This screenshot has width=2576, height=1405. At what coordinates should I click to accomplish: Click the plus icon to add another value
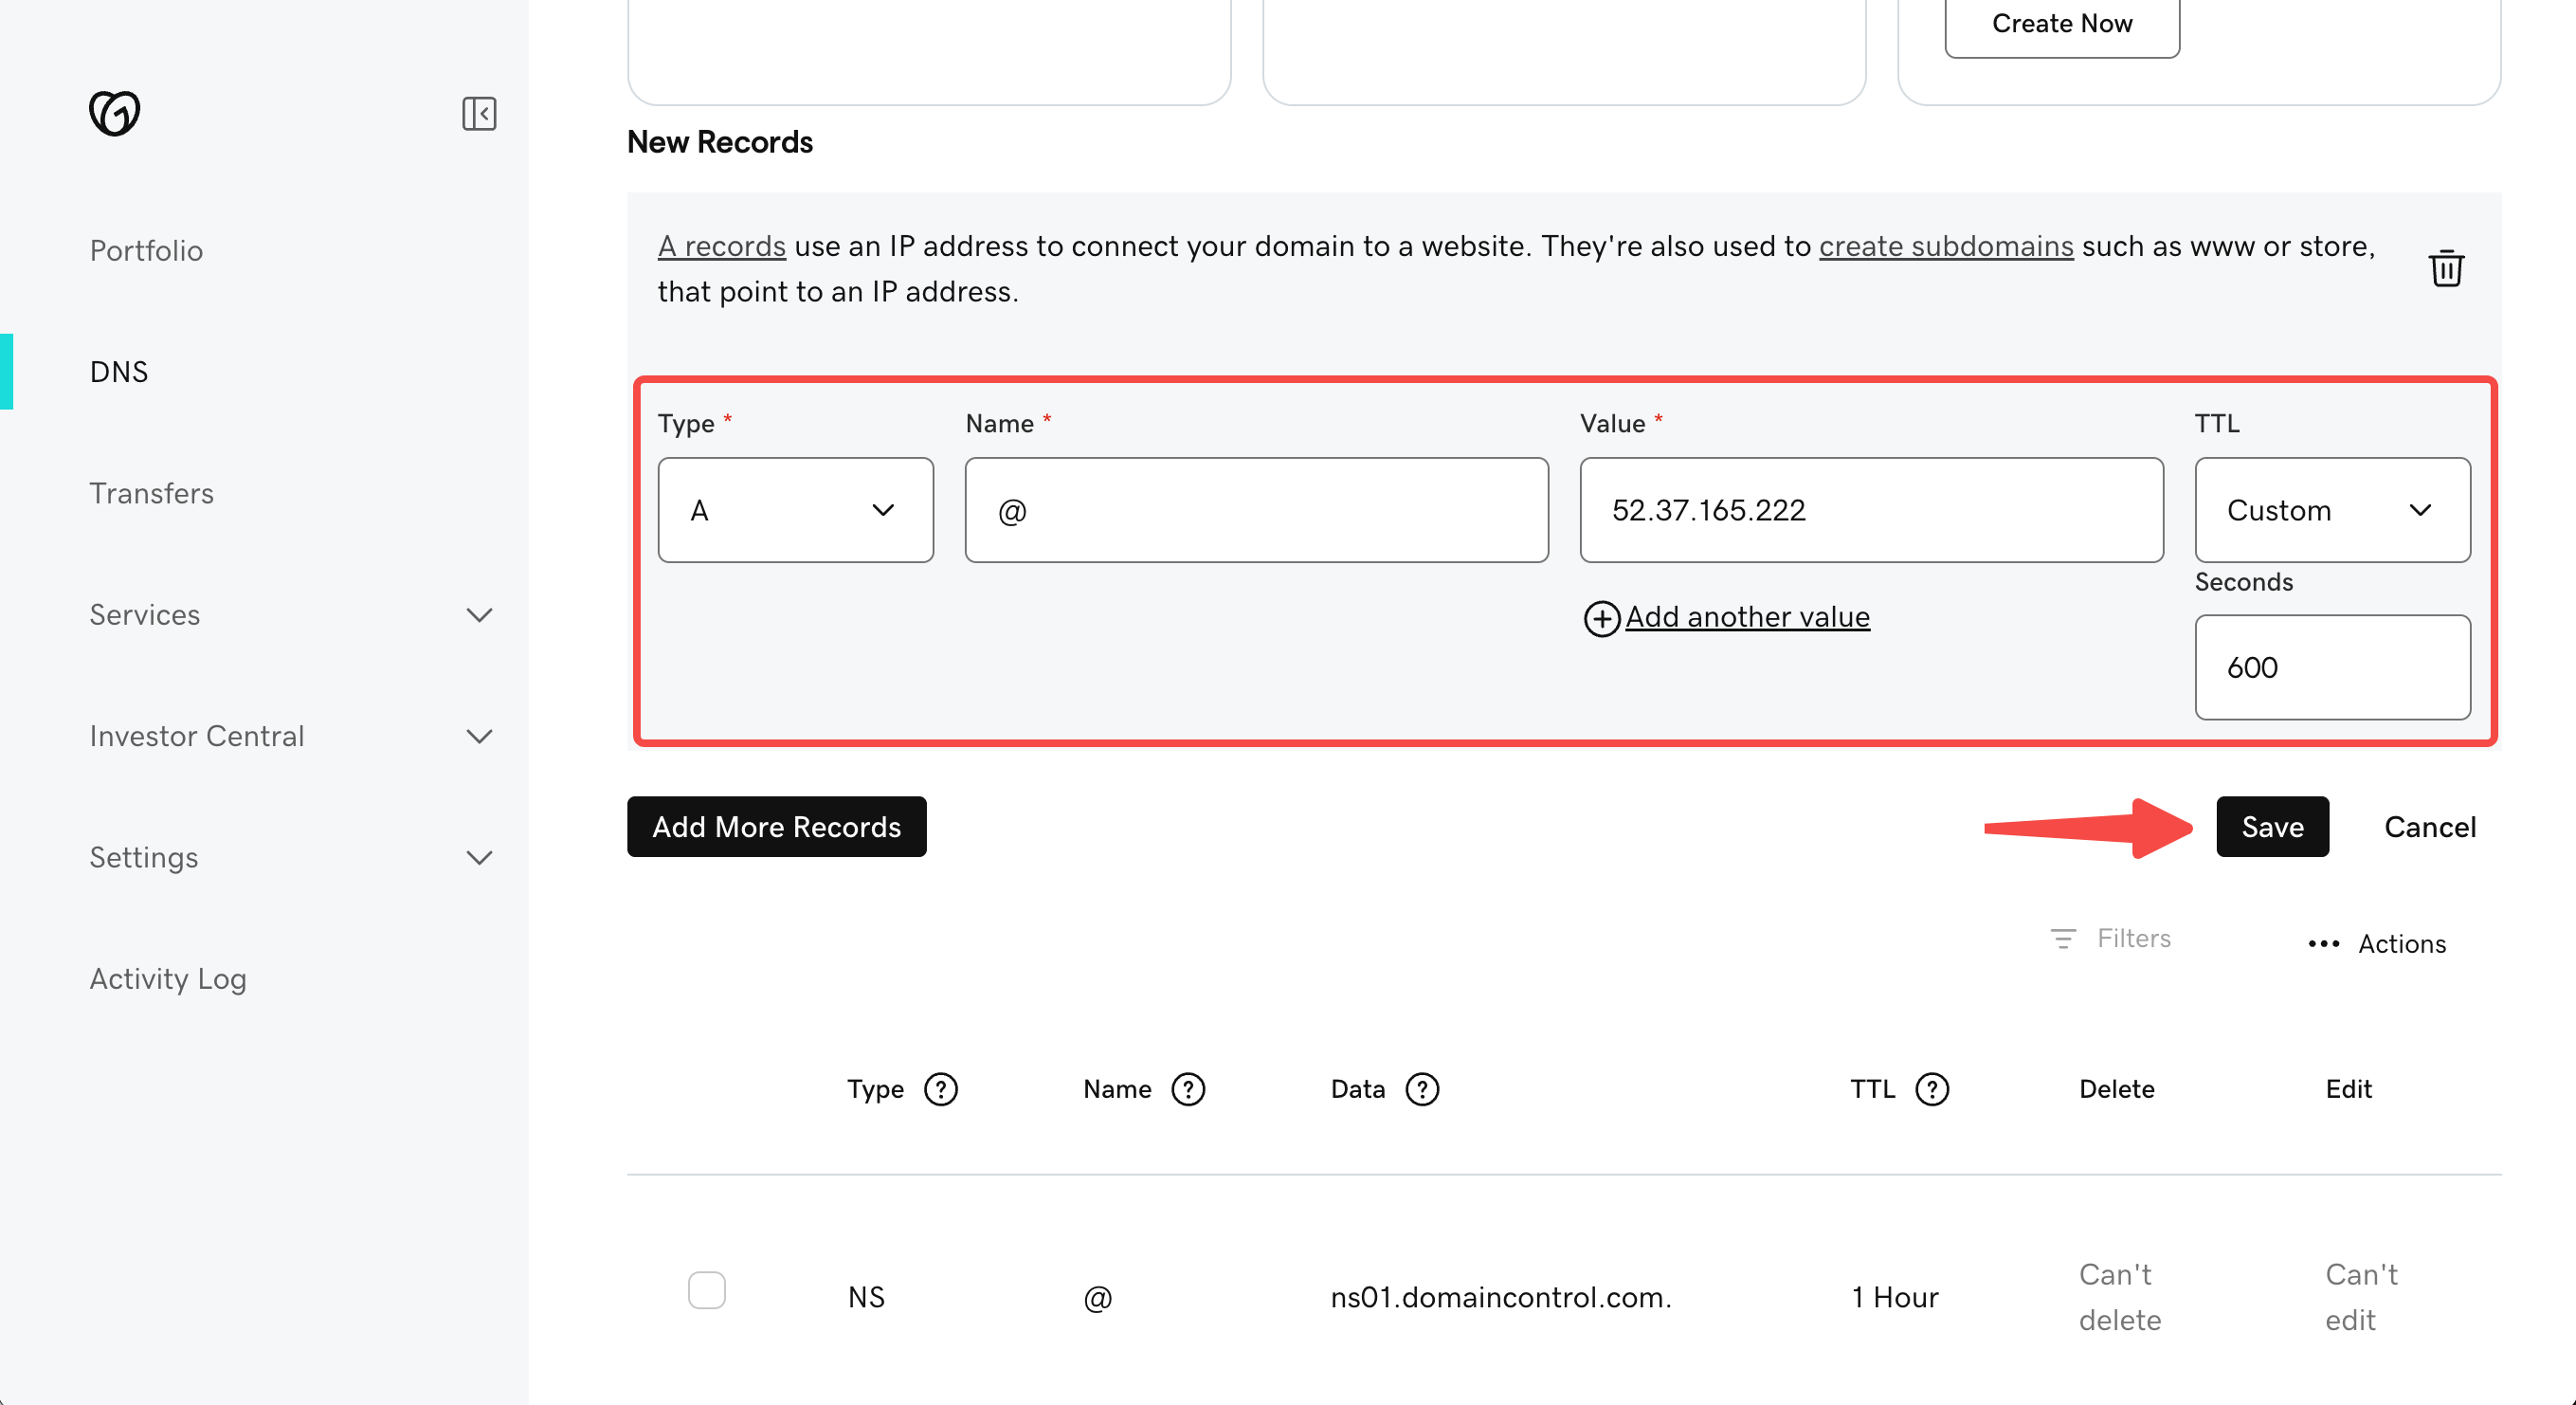pos(1601,618)
